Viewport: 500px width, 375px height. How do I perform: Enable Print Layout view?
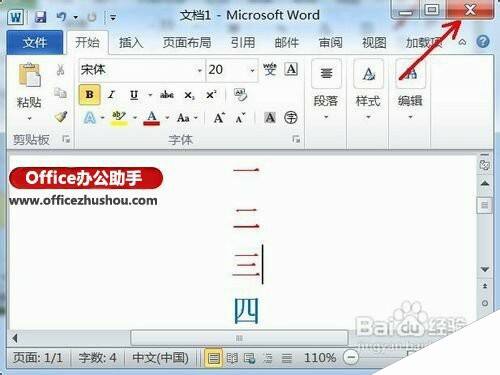213,358
